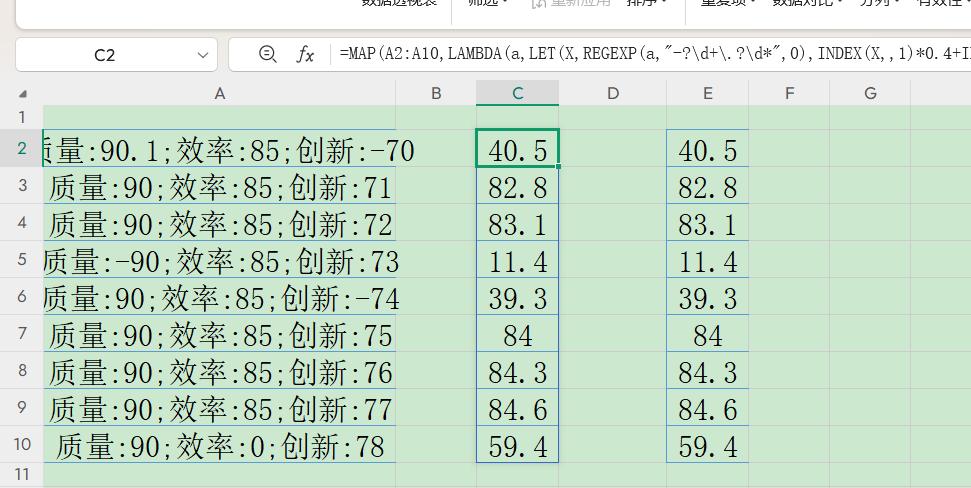Click the Name Box showing C2
This screenshot has height=488, width=971.
[x=116, y=55]
